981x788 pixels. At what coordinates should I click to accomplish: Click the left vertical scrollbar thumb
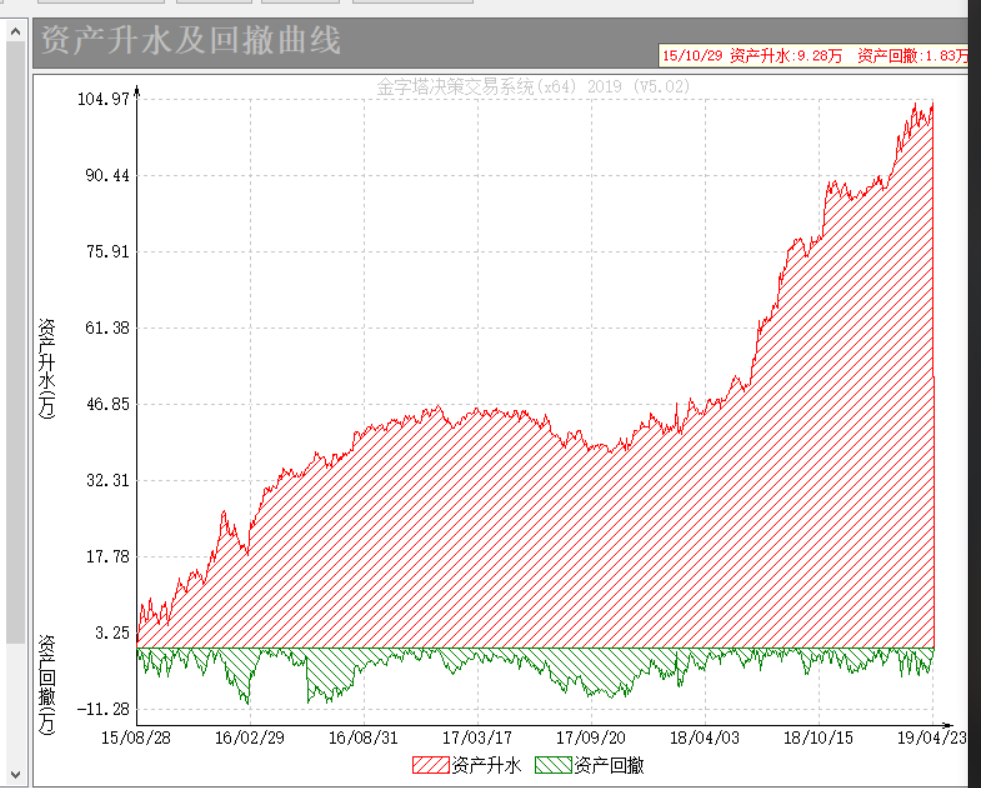pyautogui.click(x=16, y=341)
